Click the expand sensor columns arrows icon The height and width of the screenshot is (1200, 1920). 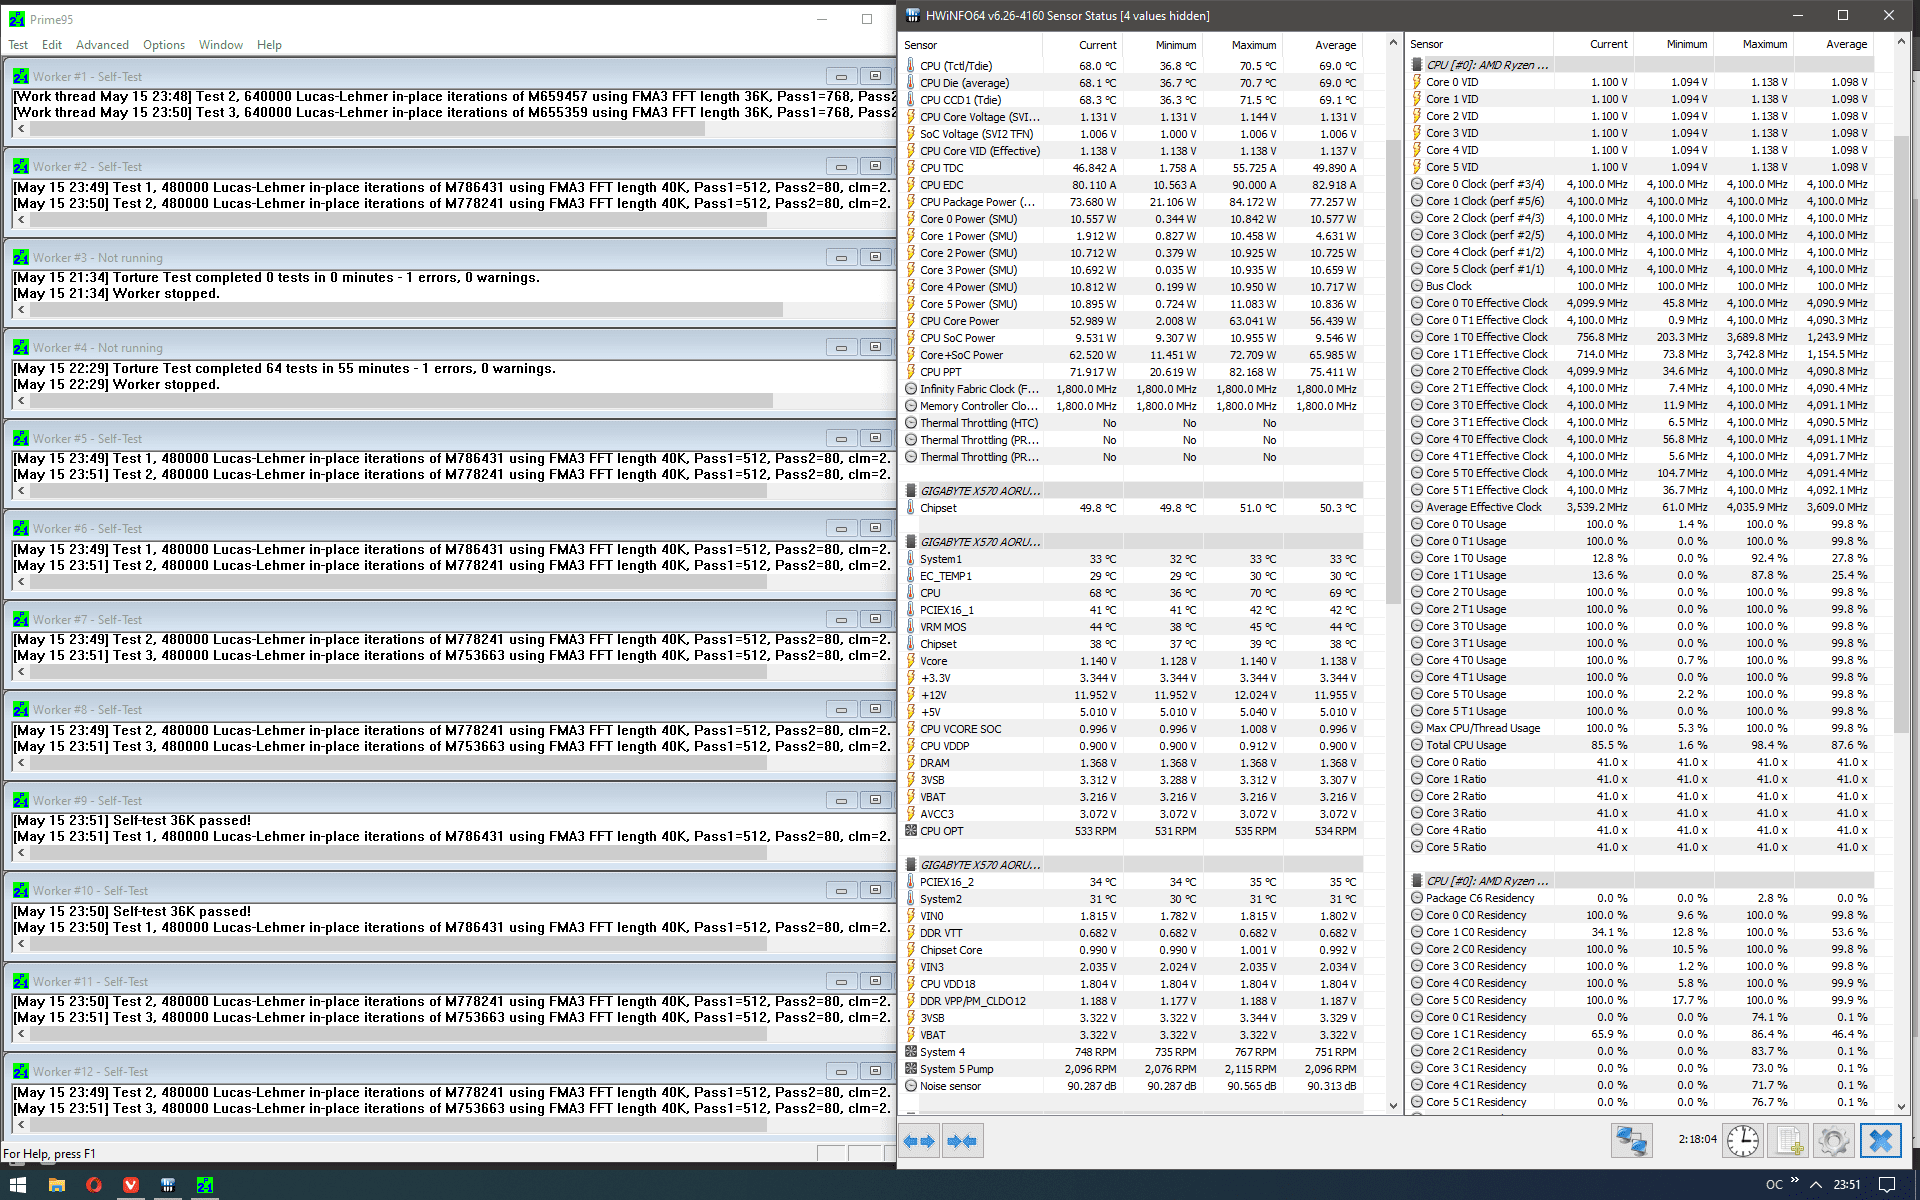(919, 1140)
